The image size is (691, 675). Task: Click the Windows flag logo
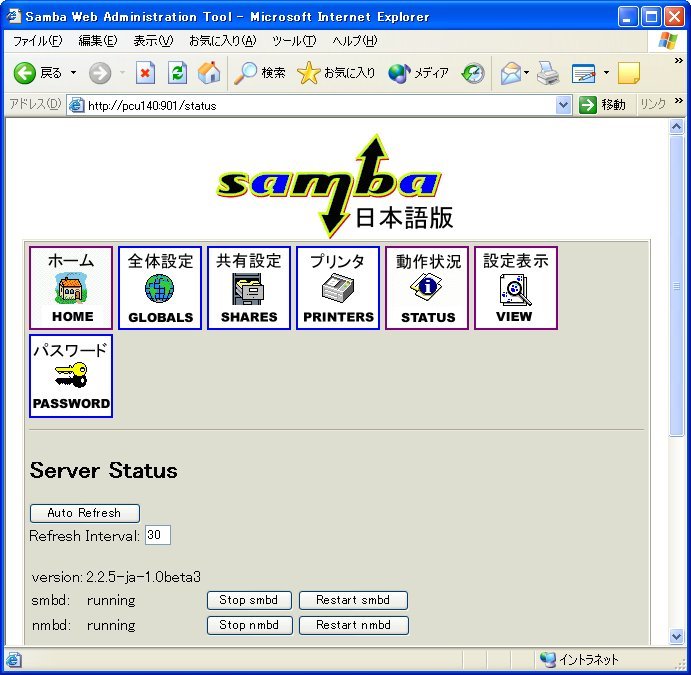coord(668,41)
